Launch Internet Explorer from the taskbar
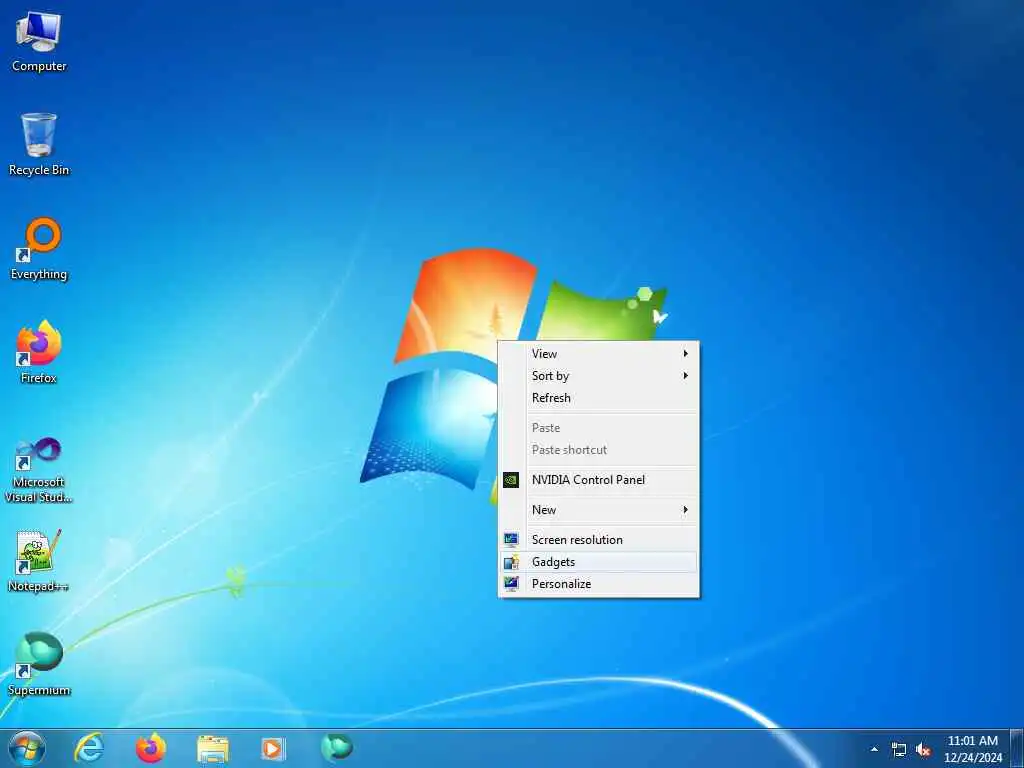Screen dimensions: 1024x768 (89, 748)
